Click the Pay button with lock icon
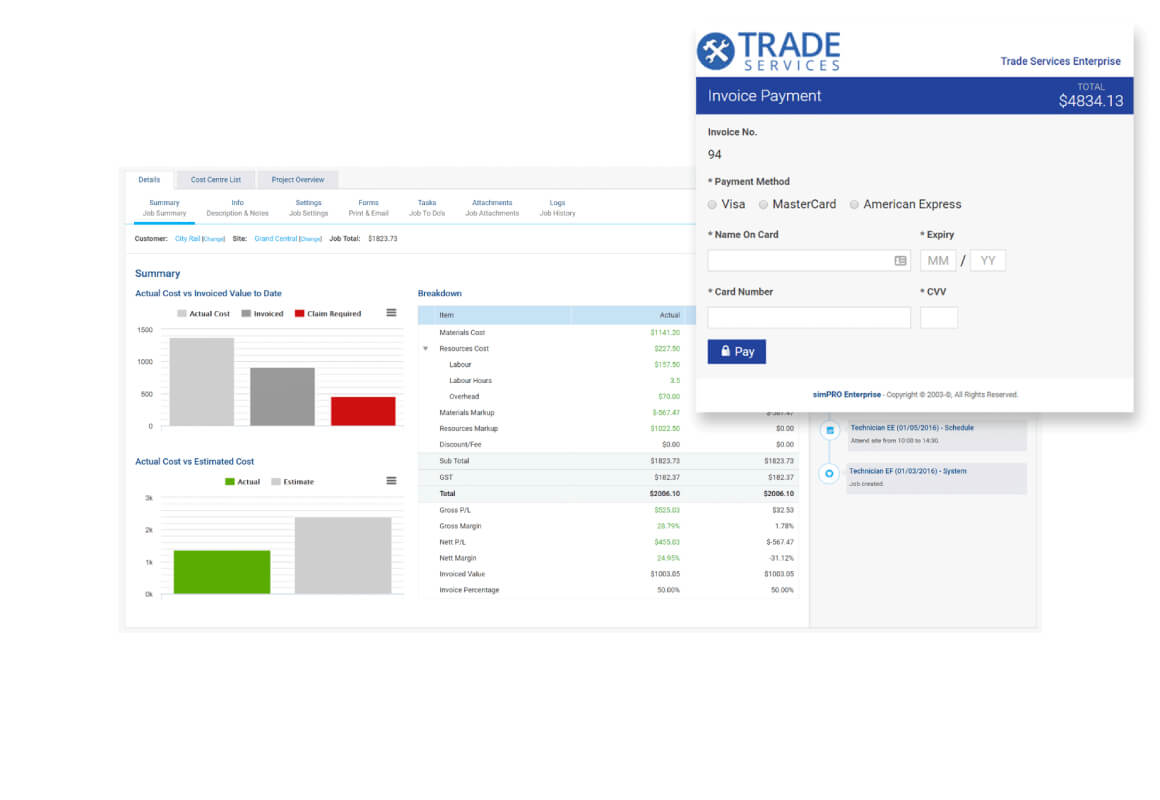Viewport: 1160px width, 800px height. (x=737, y=352)
